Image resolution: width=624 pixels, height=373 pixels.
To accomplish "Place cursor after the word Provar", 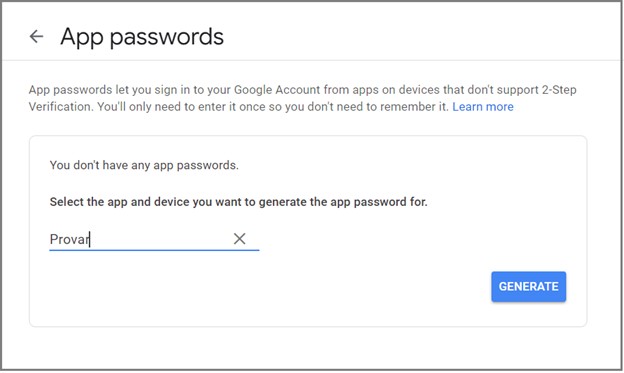I will pyautogui.click(x=90, y=239).
